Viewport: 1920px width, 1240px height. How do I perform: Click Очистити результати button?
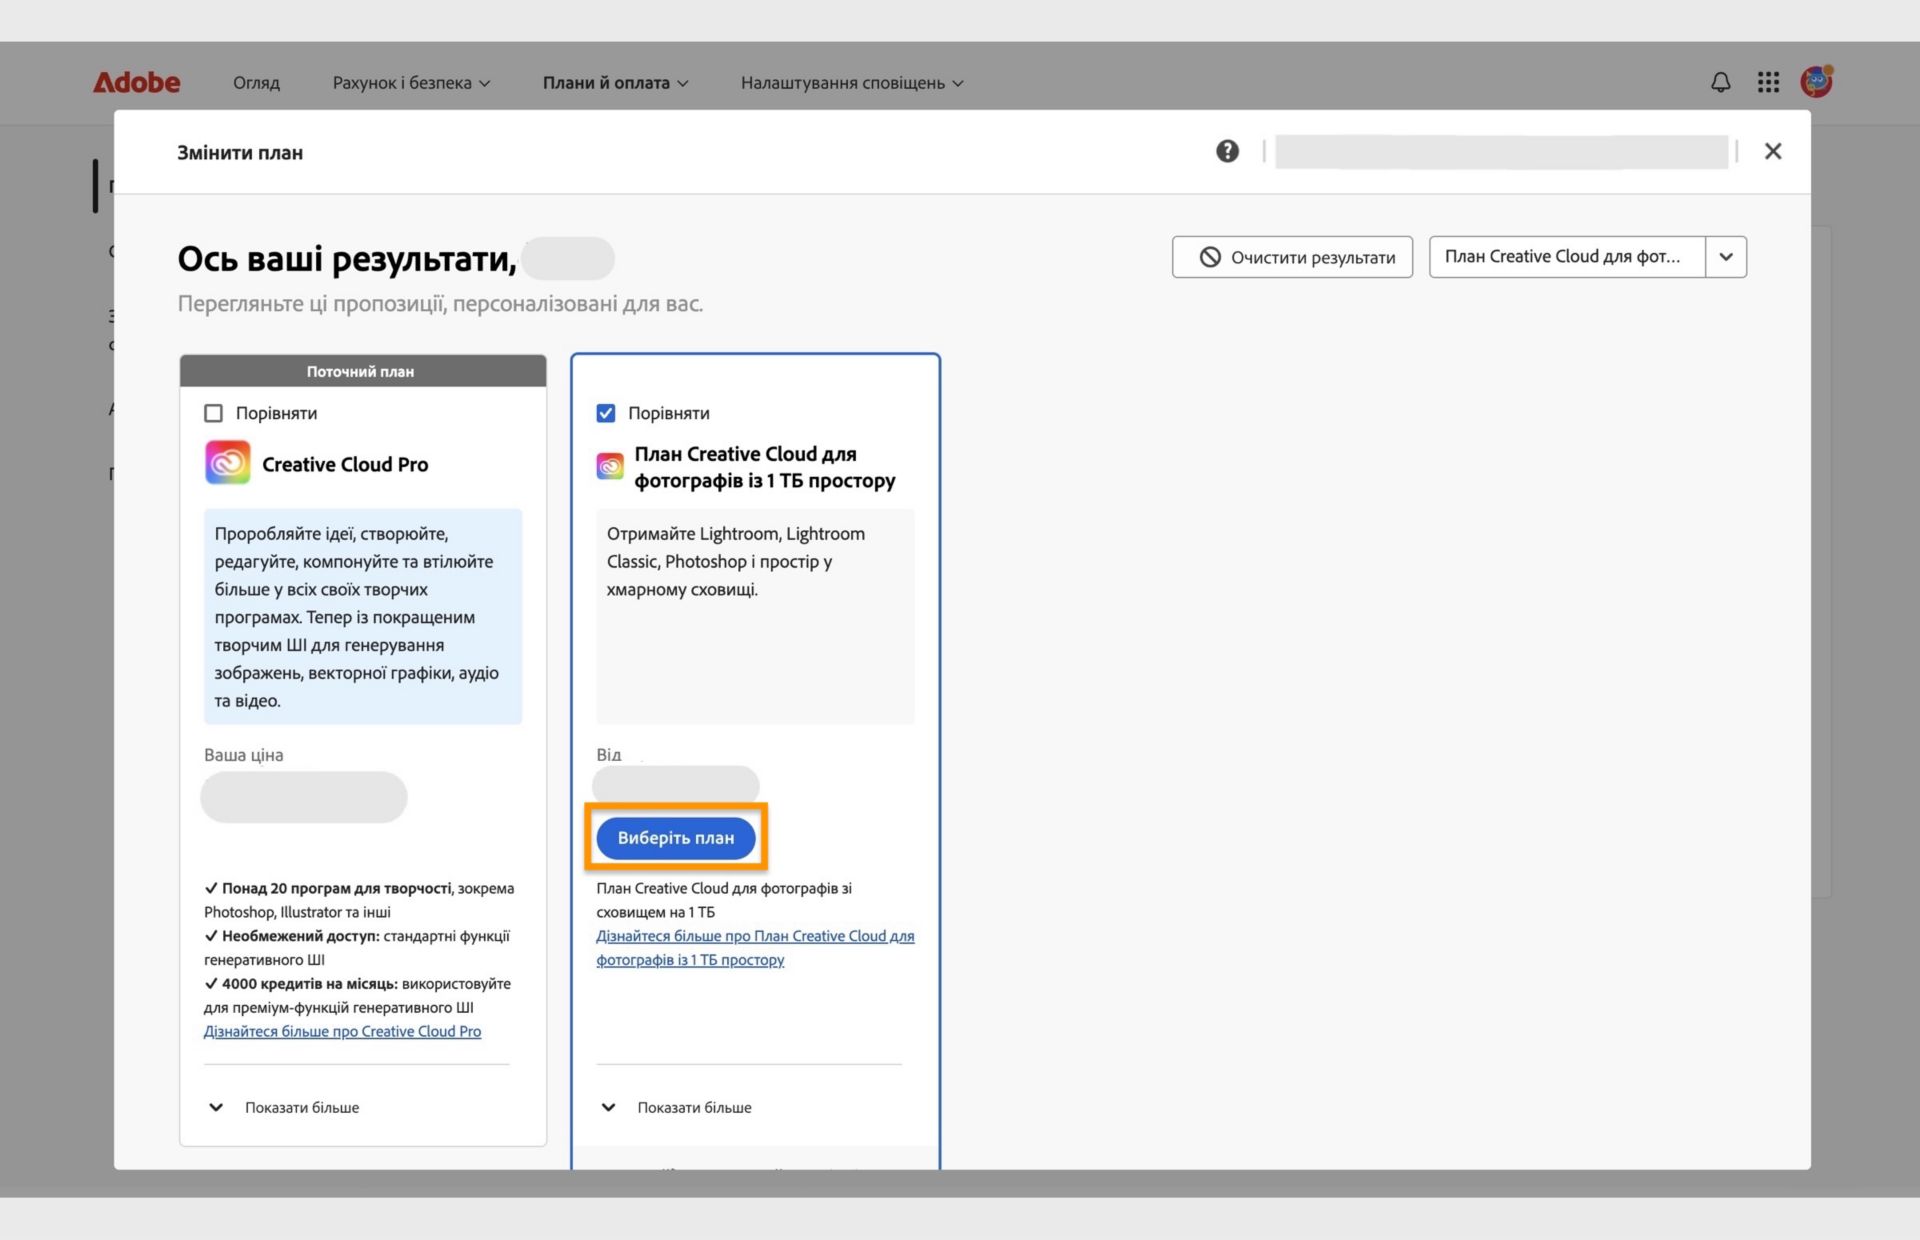[1292, 257]
